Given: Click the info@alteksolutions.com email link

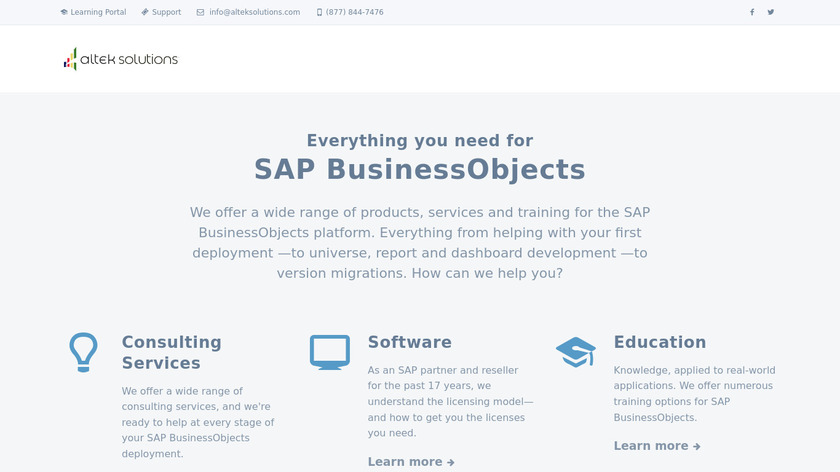Looking at the screenshot, I should [254, 12].
